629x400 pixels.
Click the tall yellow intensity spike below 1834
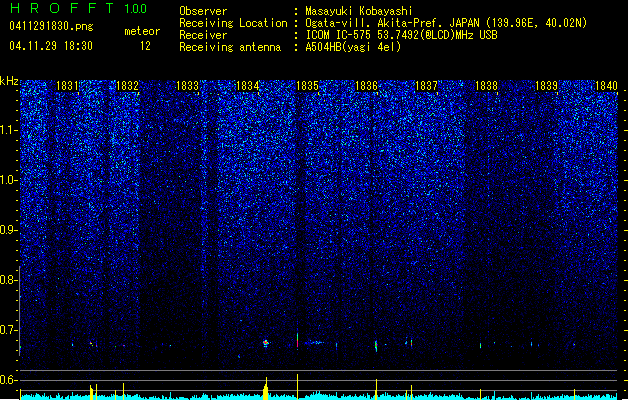(x=266, y=388)
